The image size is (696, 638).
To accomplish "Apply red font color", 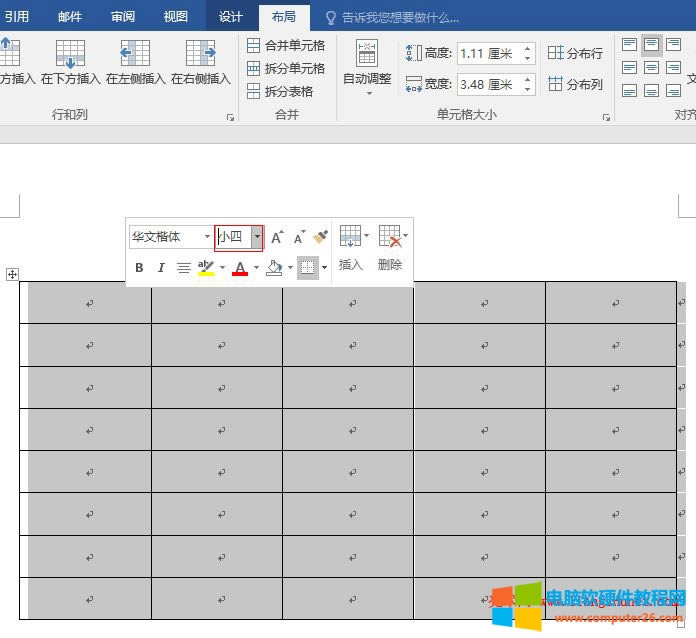I will (240, 268).
